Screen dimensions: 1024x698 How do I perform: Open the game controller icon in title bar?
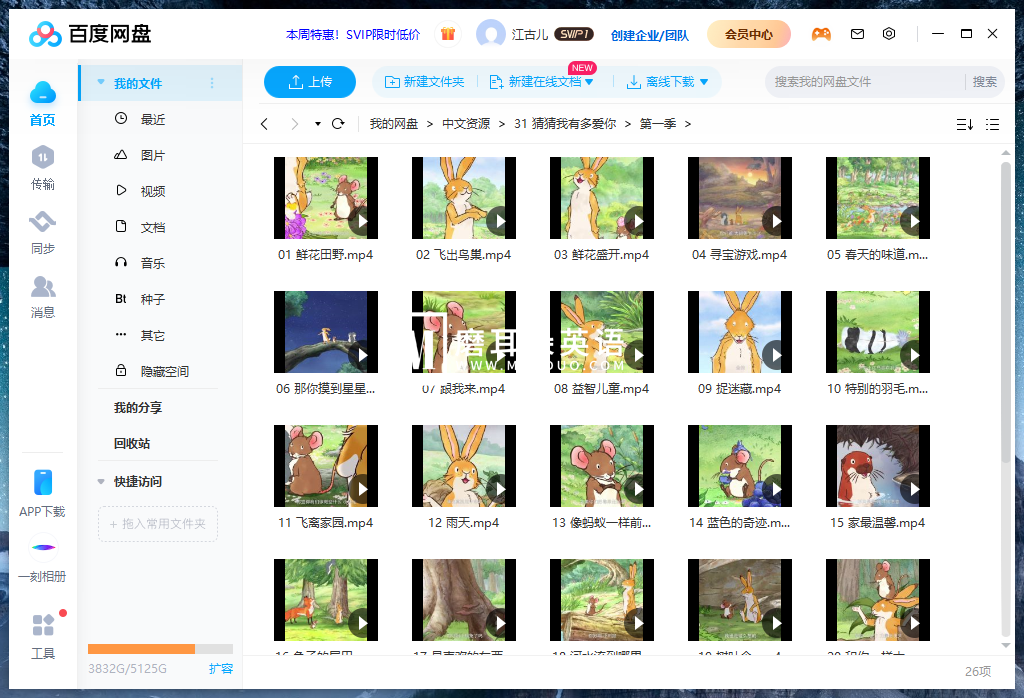(x=821, y=34)
